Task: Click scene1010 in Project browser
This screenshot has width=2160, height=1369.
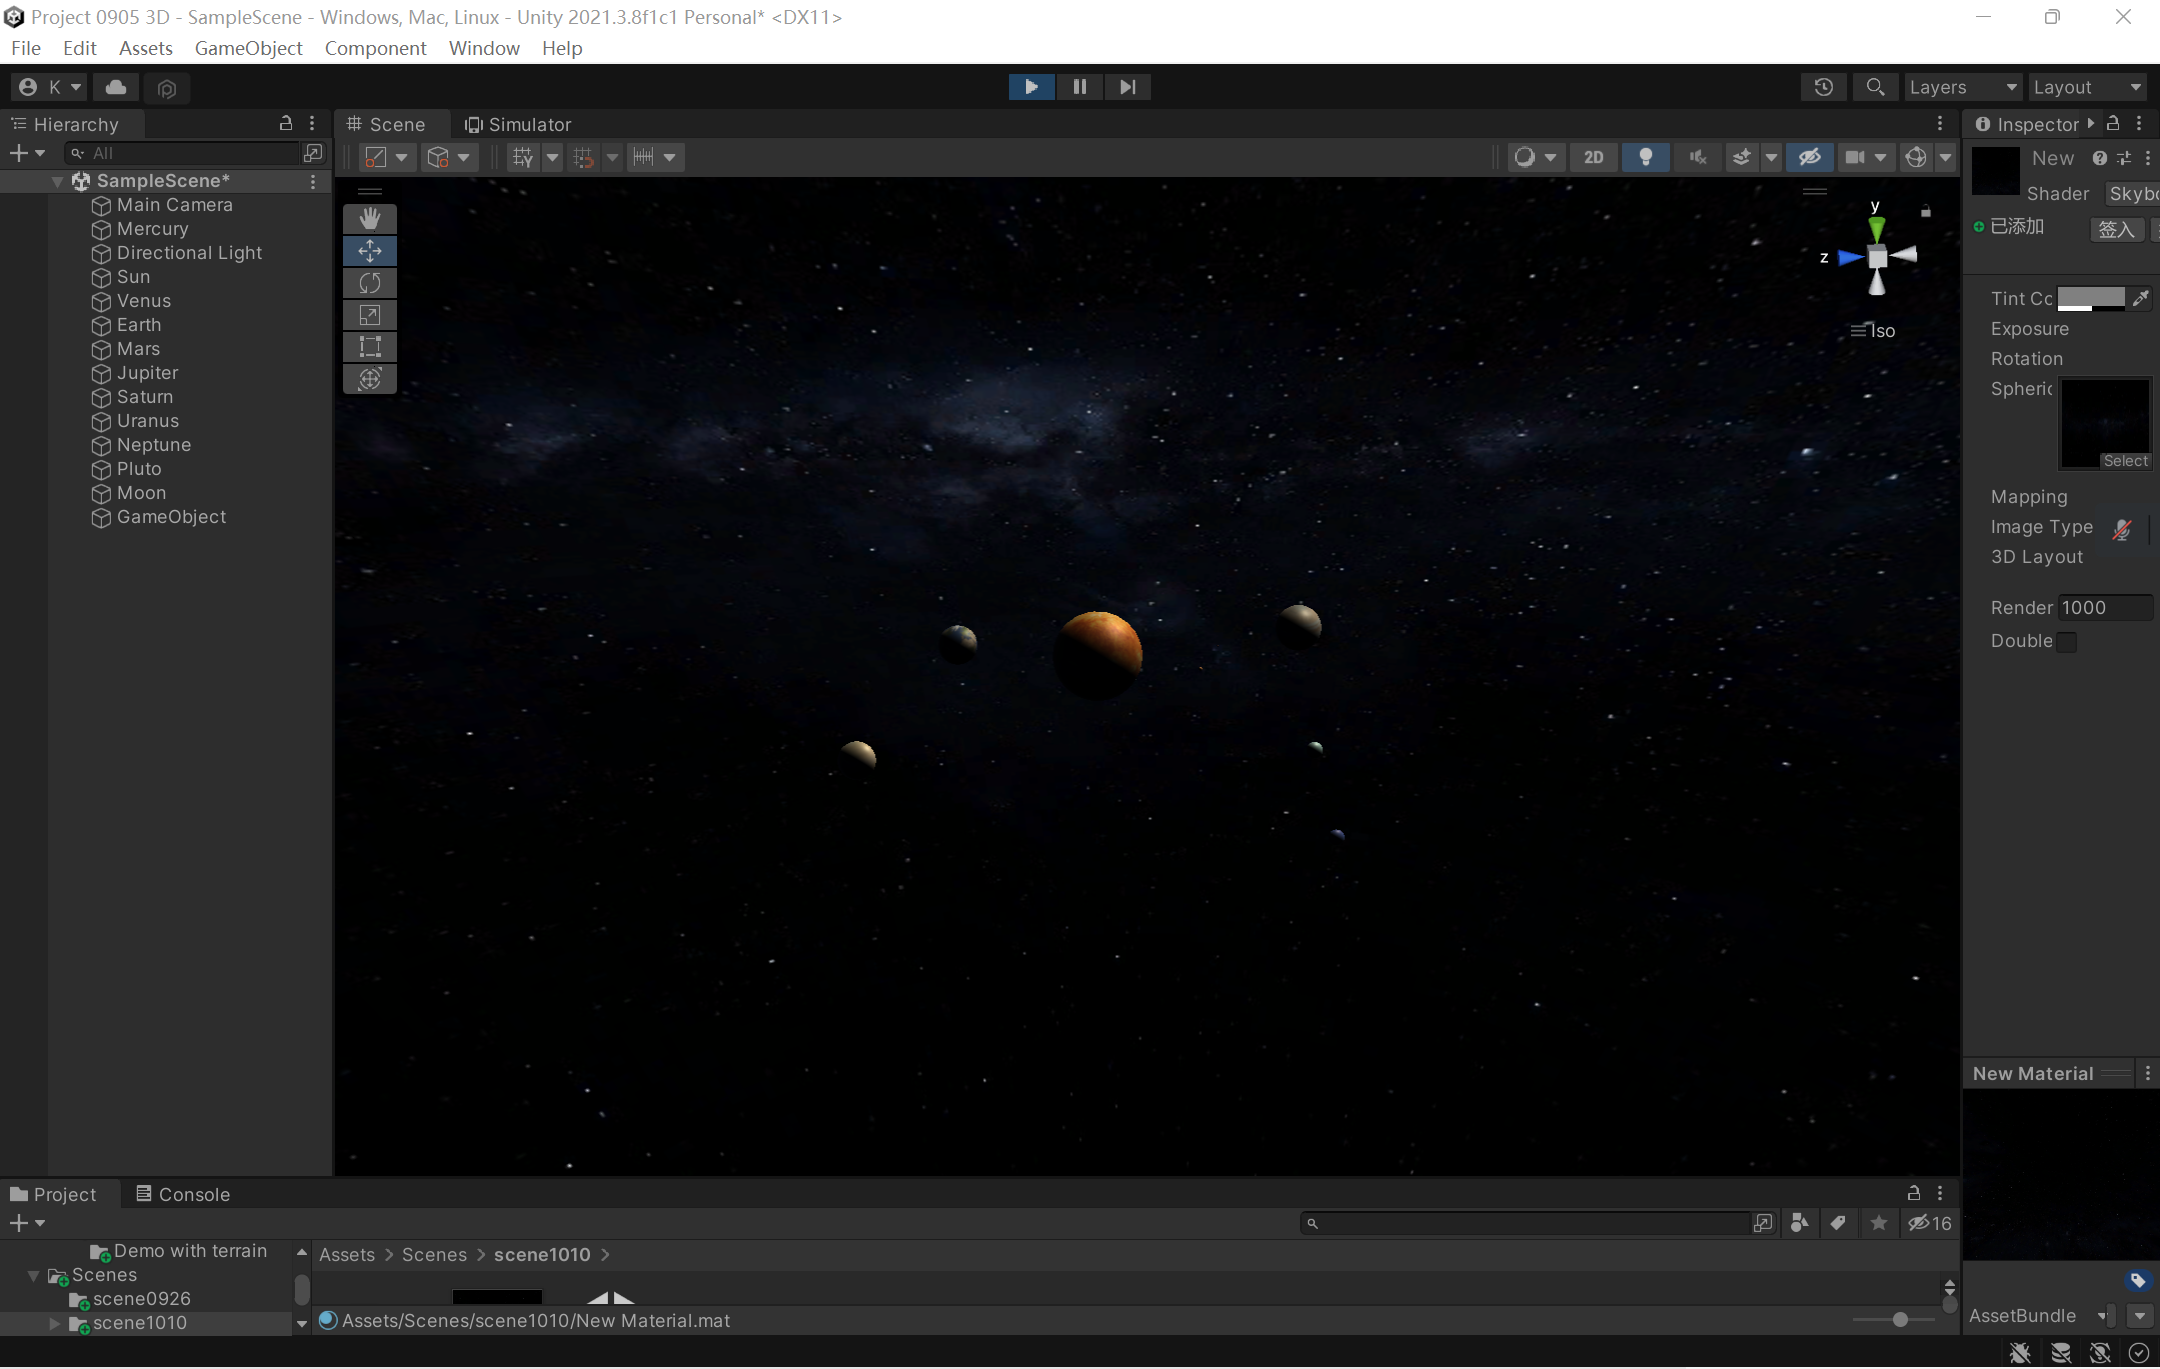Action: pyautogui.click(x=140, y=1322)
